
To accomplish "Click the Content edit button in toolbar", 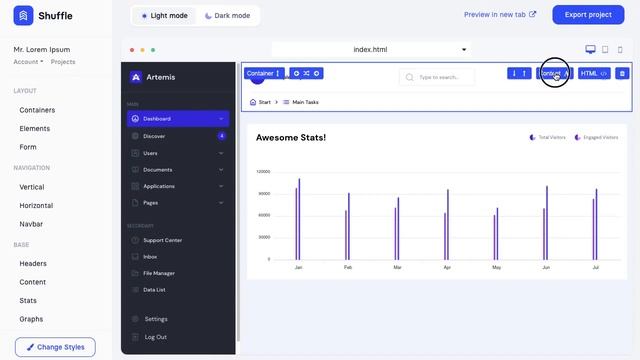I will pos(554,73).
